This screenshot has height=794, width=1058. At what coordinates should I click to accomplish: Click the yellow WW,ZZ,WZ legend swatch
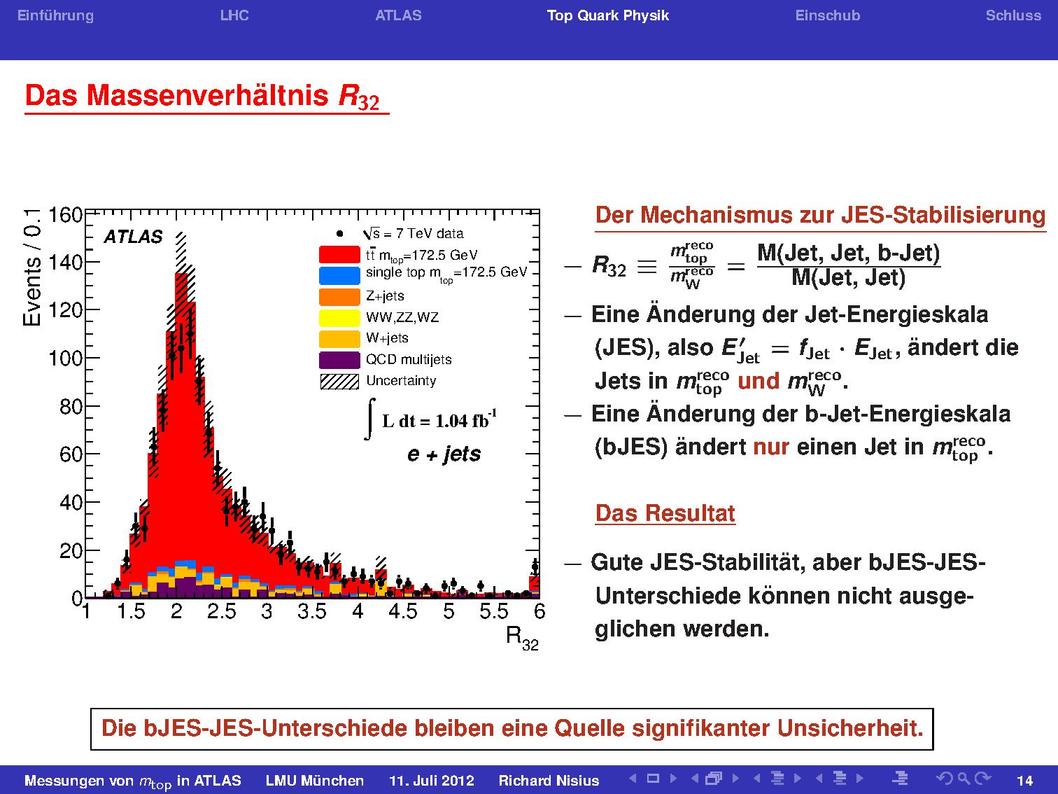click(x=339, y=317)
